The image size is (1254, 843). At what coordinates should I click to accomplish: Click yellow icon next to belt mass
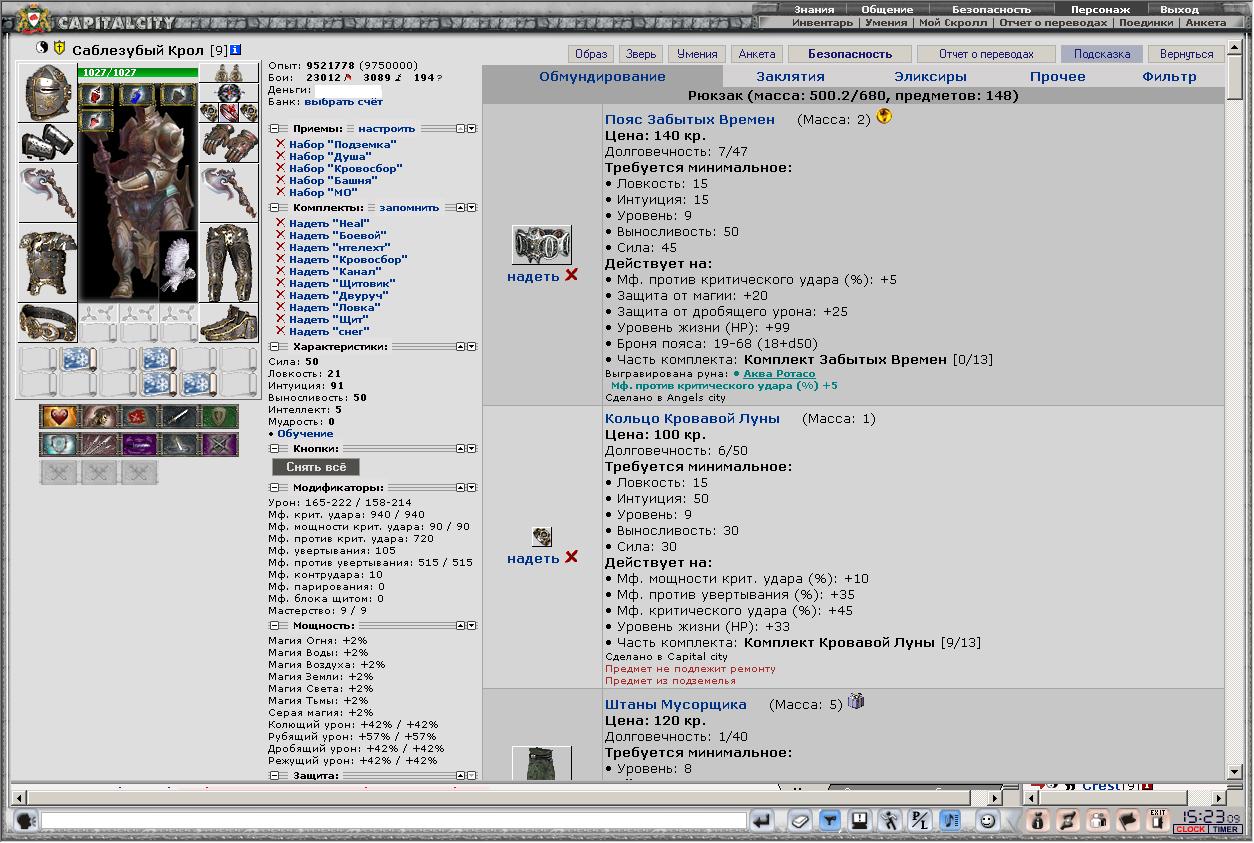tap(884, 117)
